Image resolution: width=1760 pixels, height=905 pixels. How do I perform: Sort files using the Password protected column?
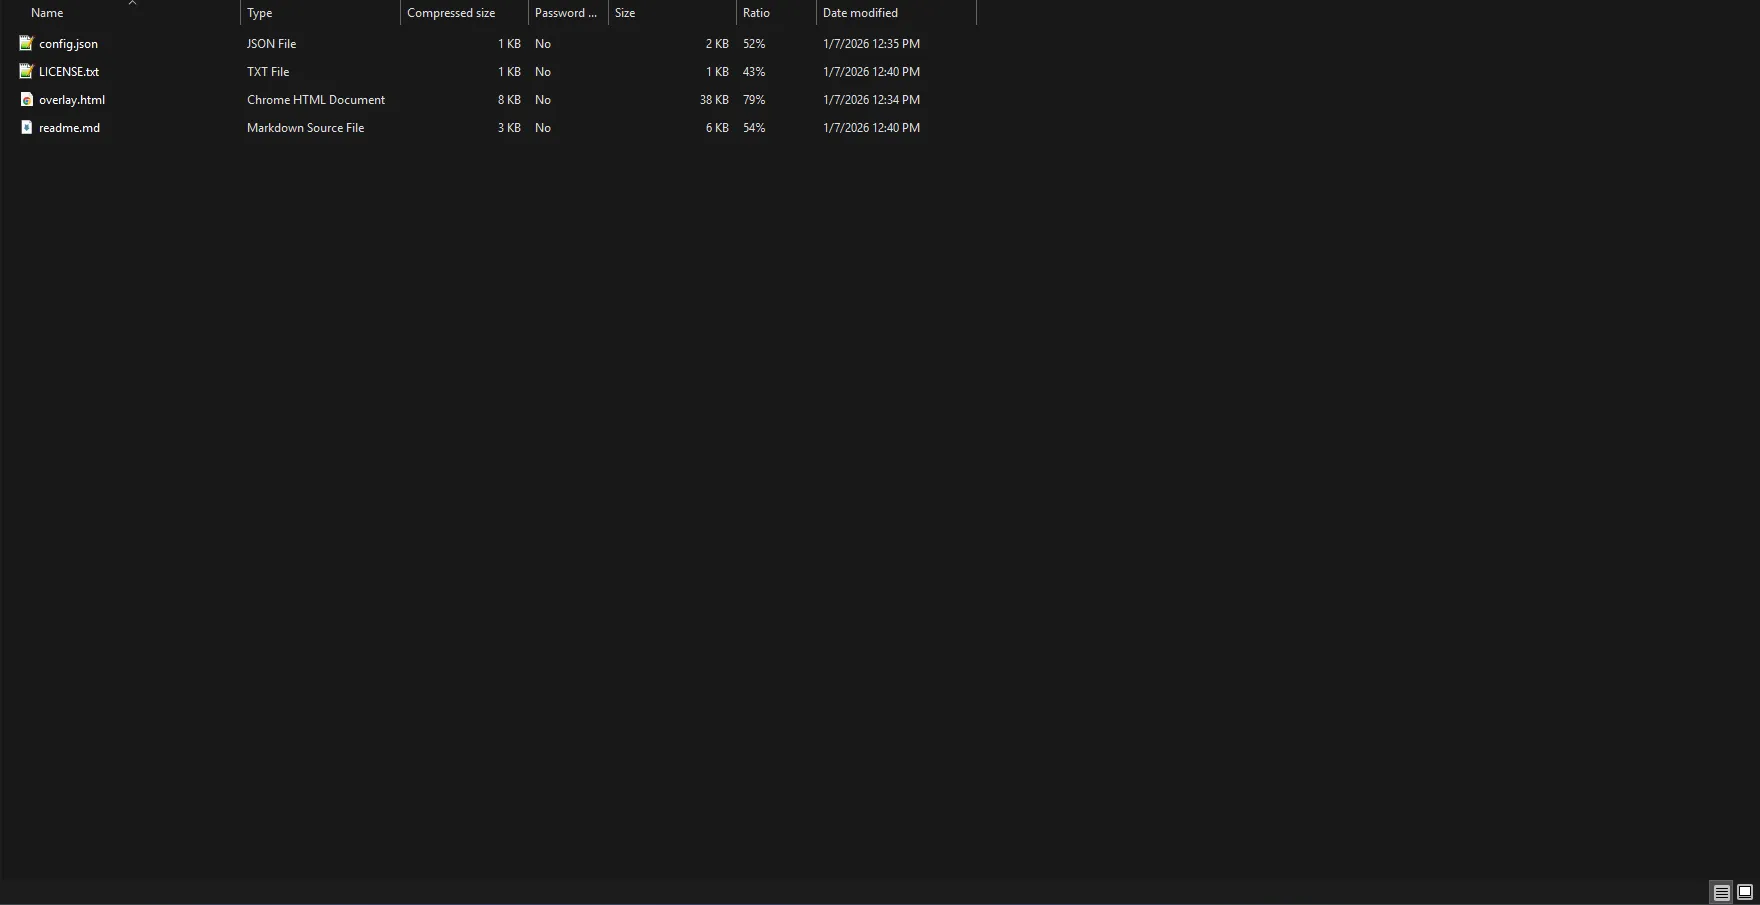click(566, 12)
